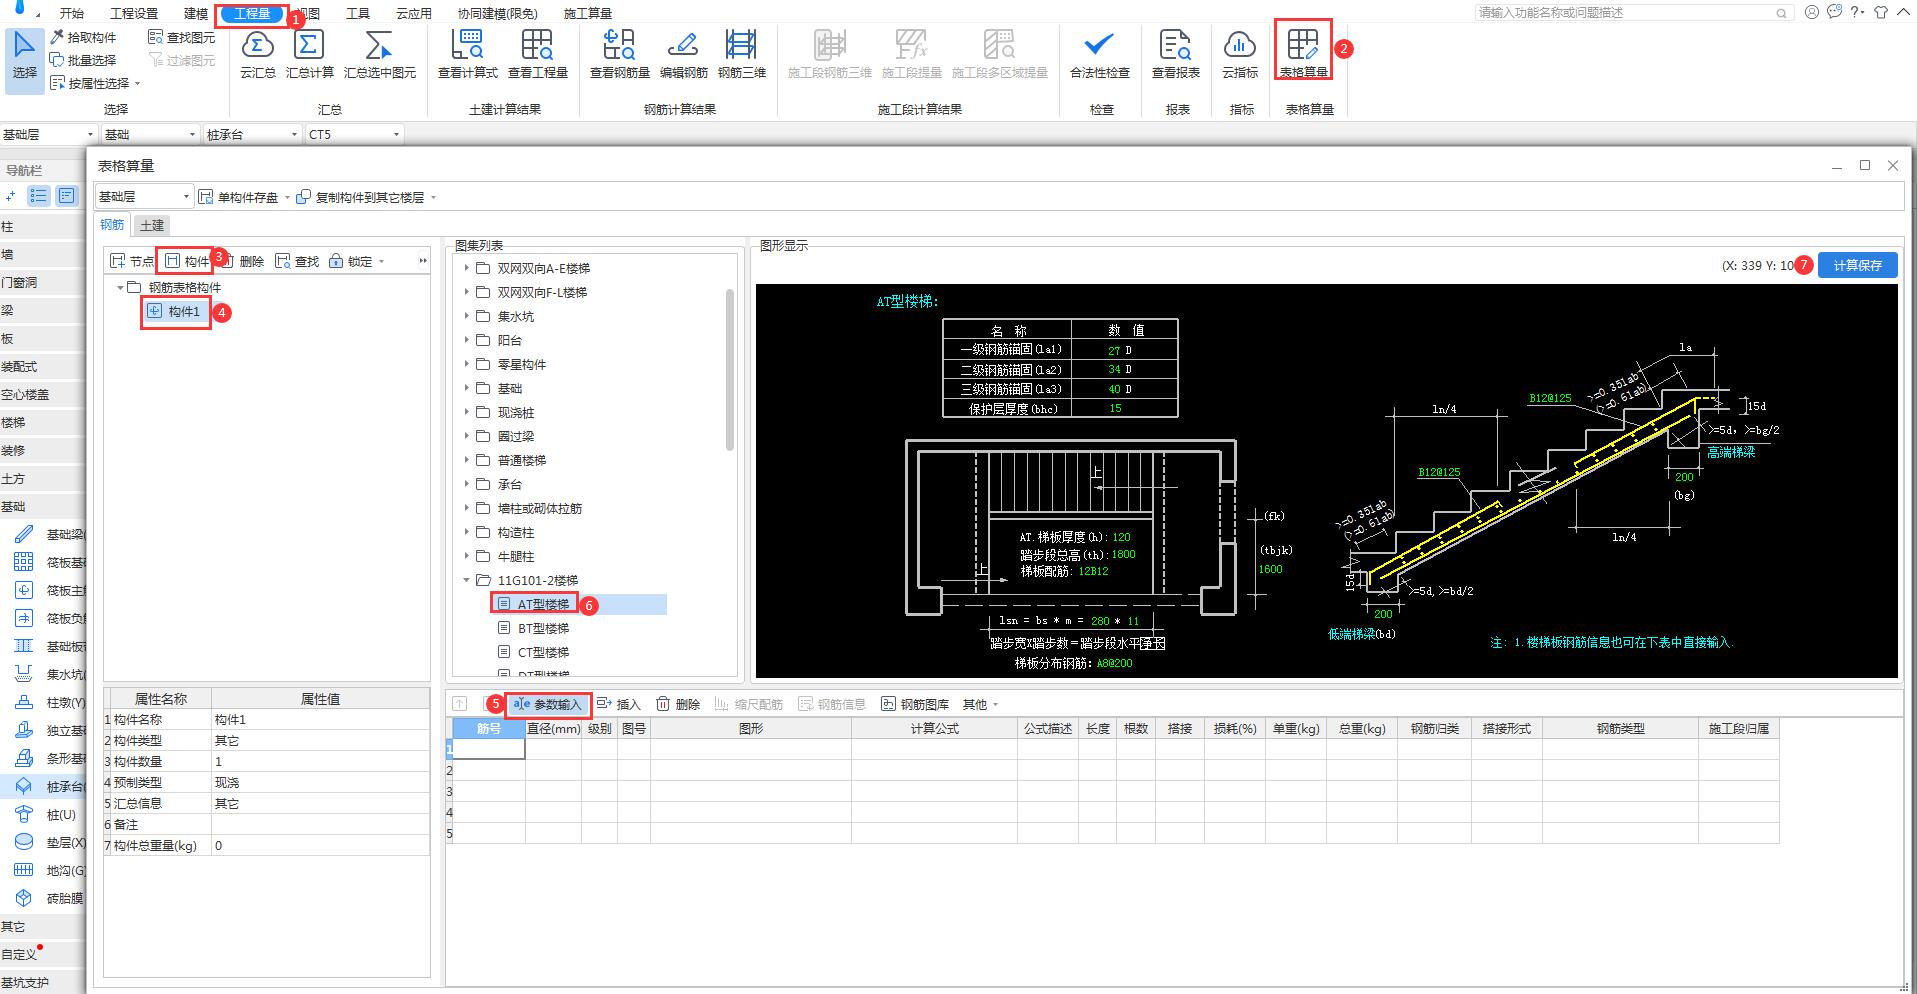Open 钢筋三维 view tool
The width and height of the screenshot is (1917, 994).
click(741, 54)
